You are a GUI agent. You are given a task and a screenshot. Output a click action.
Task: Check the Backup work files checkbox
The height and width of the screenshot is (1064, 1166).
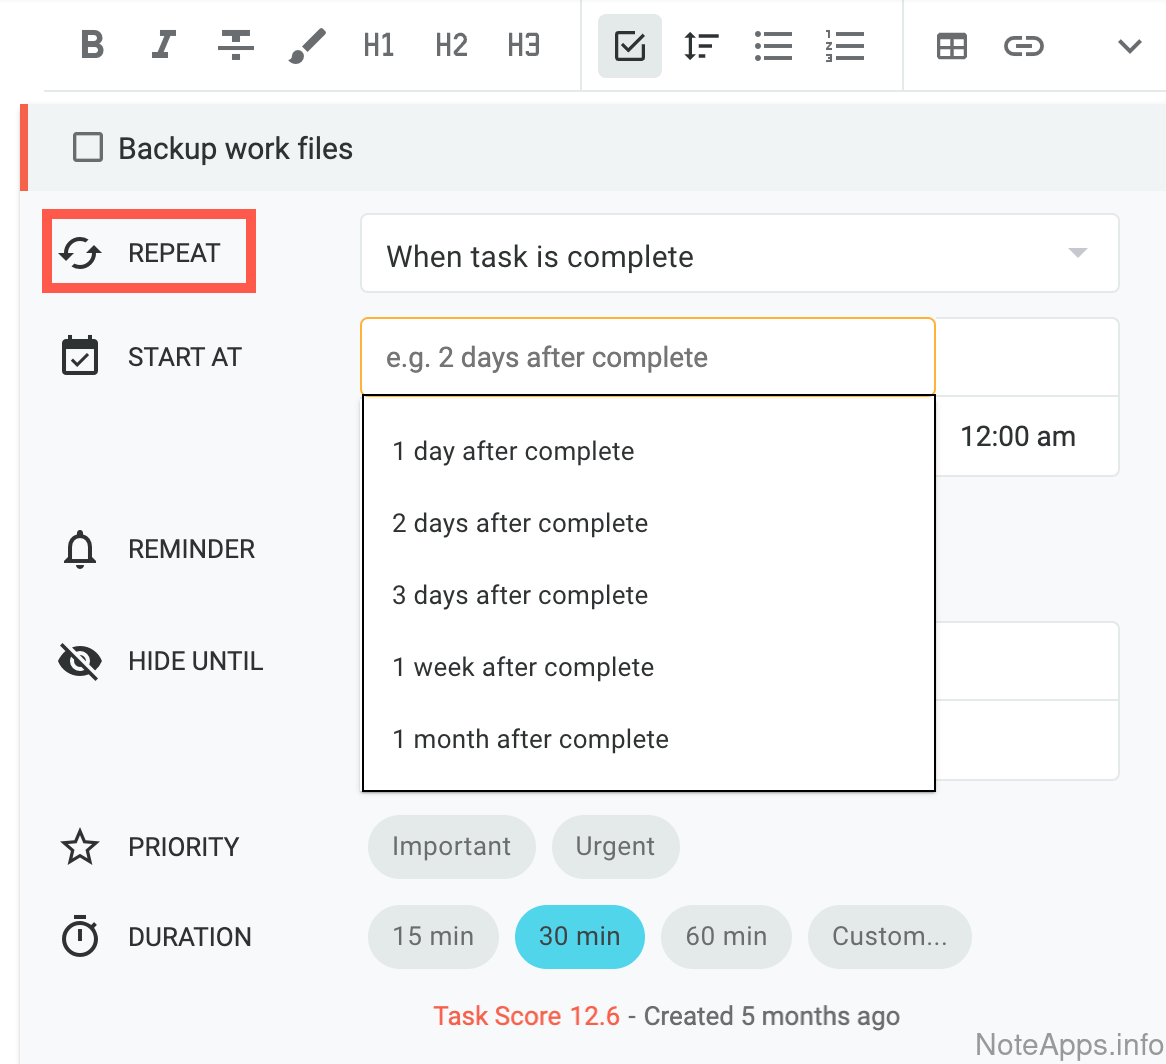tap(88, 149)
